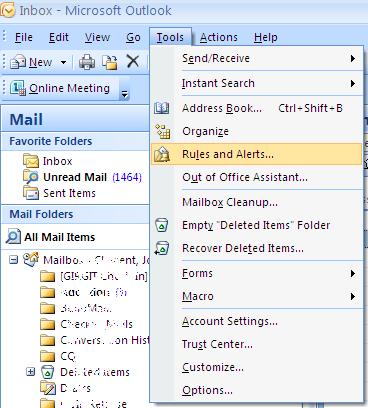Select Inbox in Favorite Folders

[57, 161]
